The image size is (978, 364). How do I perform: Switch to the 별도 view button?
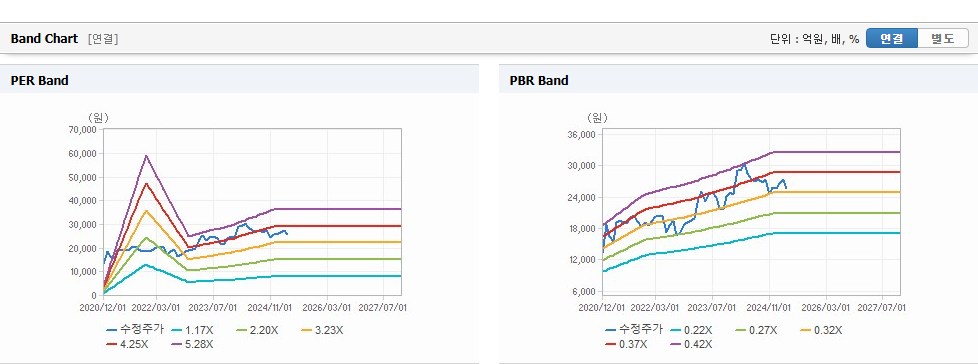pos(942,38)
